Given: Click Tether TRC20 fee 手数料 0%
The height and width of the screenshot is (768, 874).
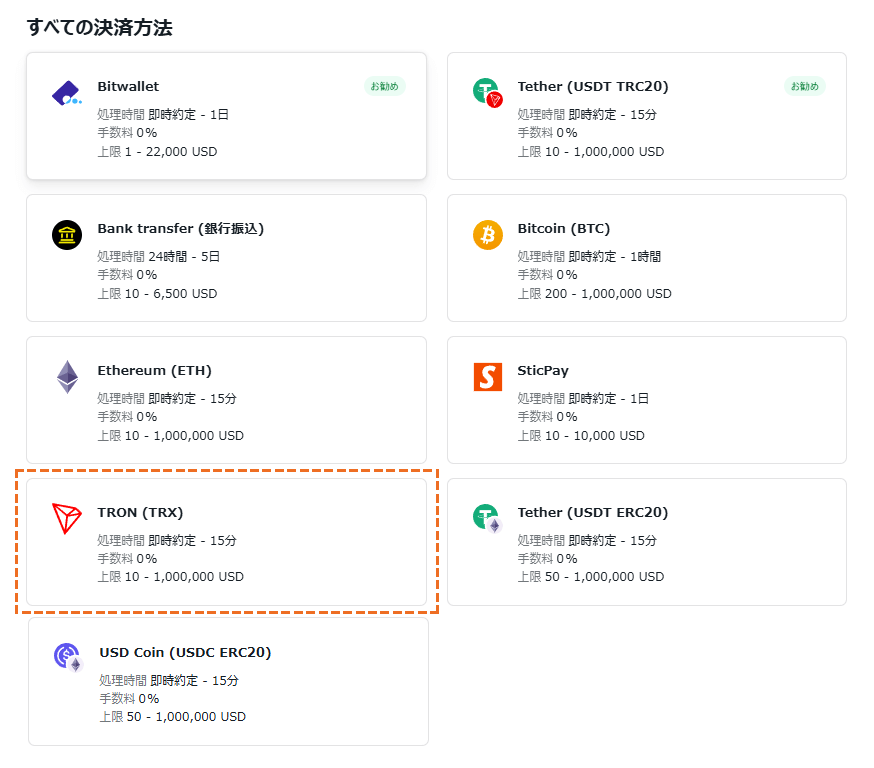Looking at the screenshot, I should pos(547,133).
